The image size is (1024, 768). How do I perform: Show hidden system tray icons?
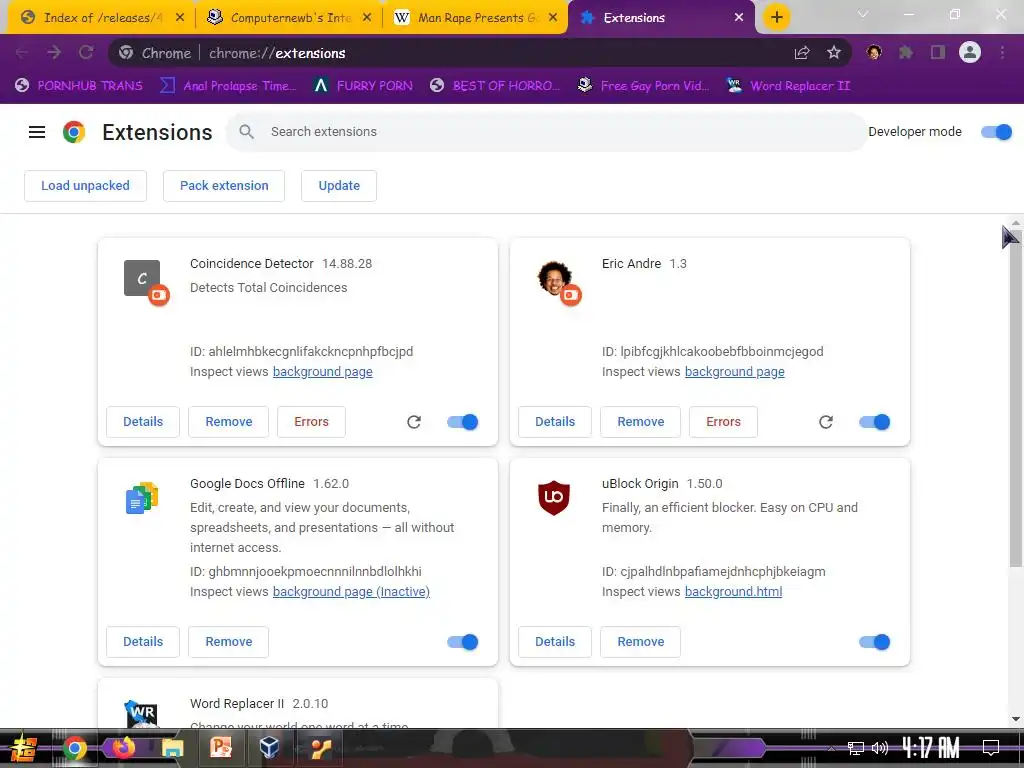click(x=831, y=748)
